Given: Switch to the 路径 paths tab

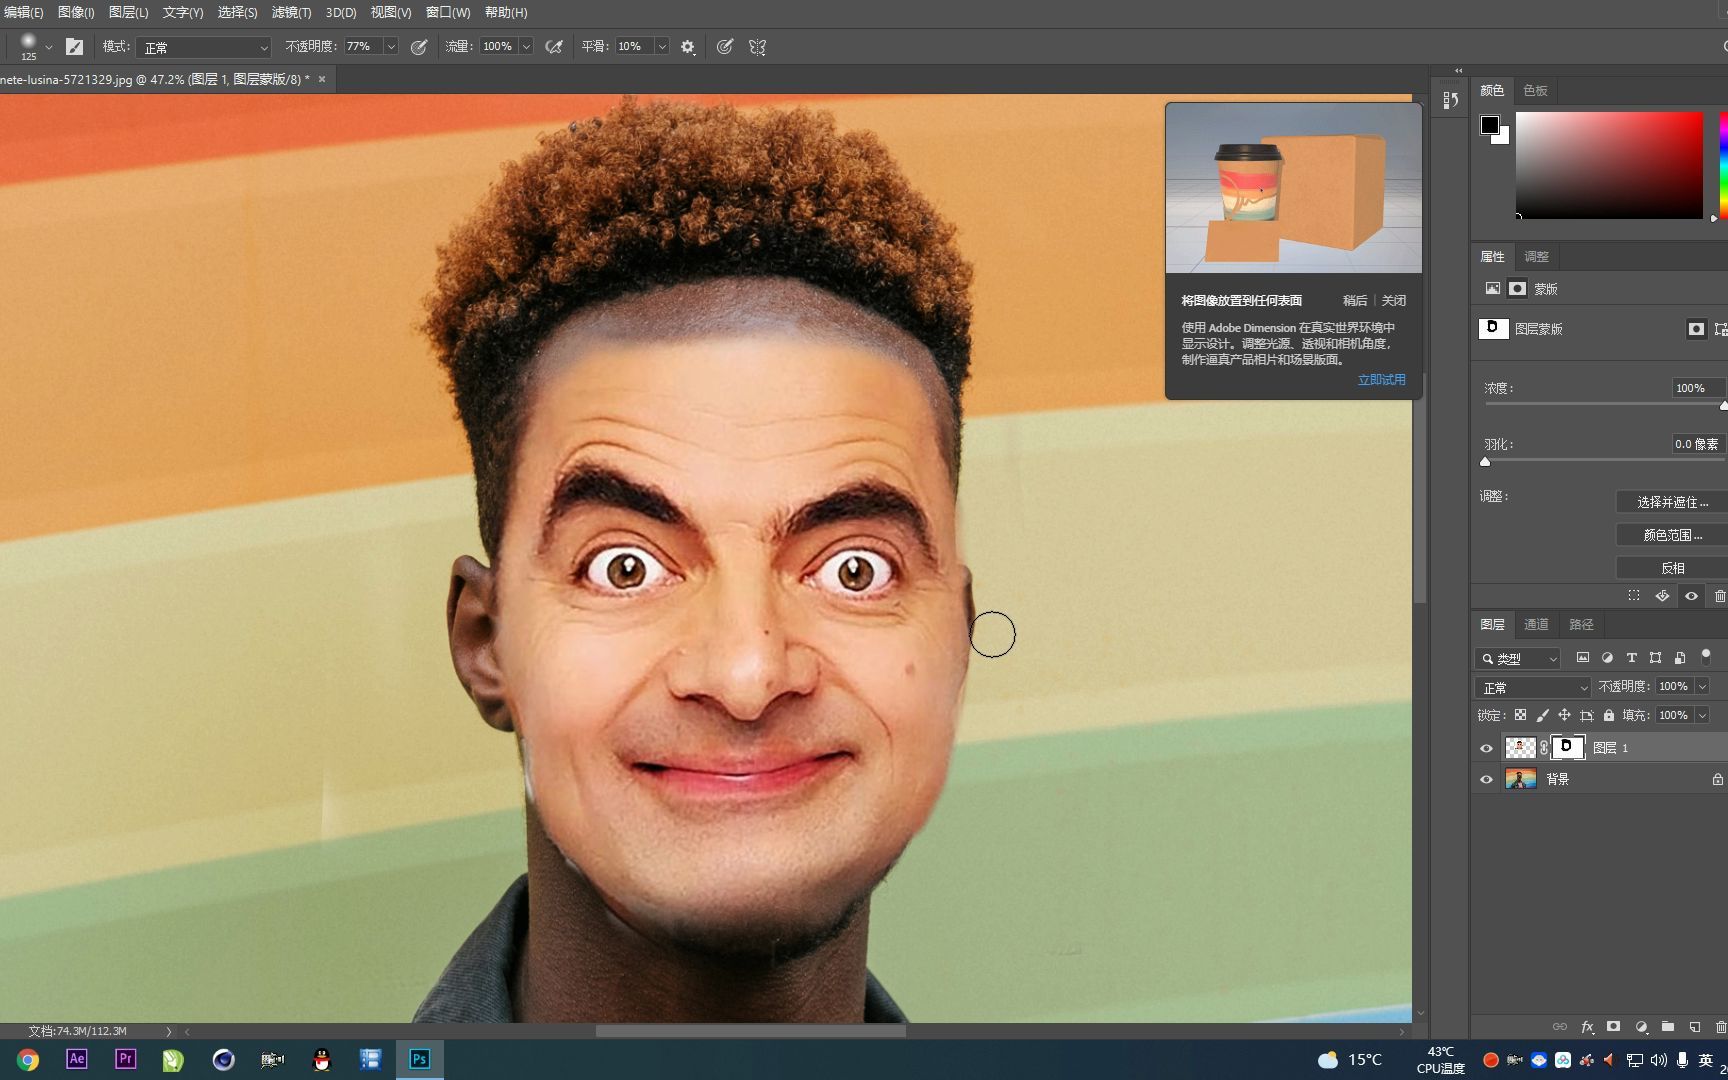Looking at the screenshot, I should coord(1581,624).
